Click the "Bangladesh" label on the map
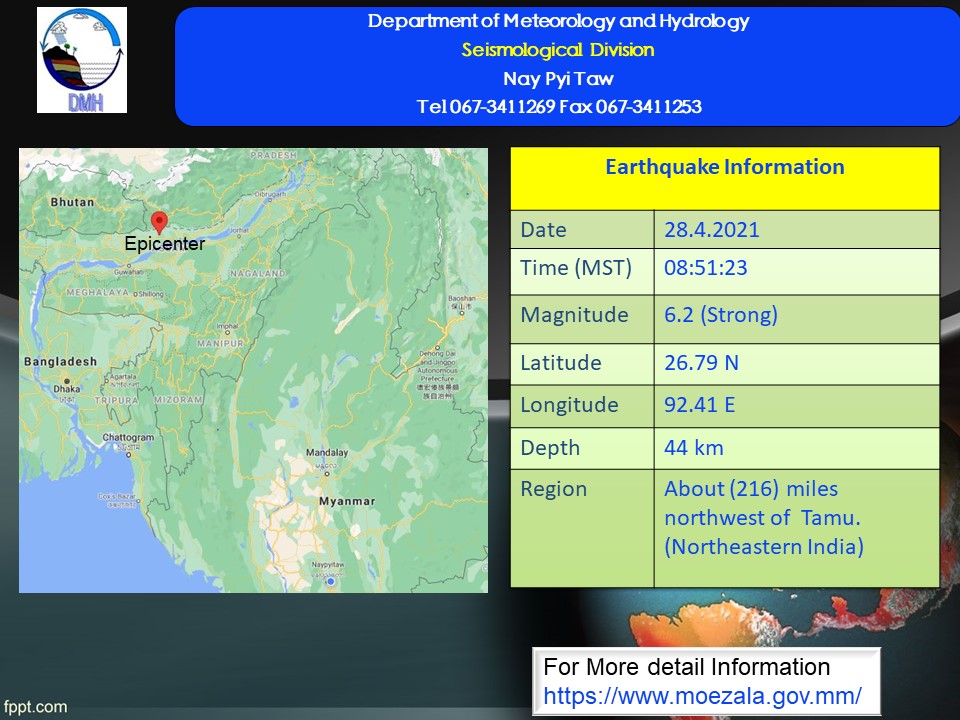This screenshot has width=960, height=720. tap(61, 362)
